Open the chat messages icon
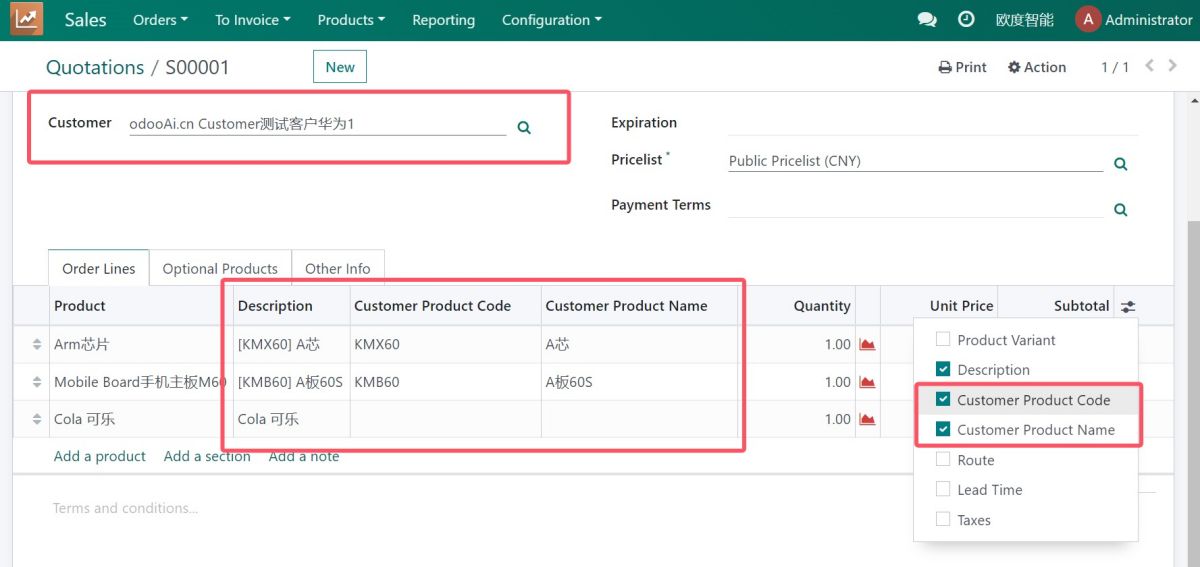 tap(927, 20)
